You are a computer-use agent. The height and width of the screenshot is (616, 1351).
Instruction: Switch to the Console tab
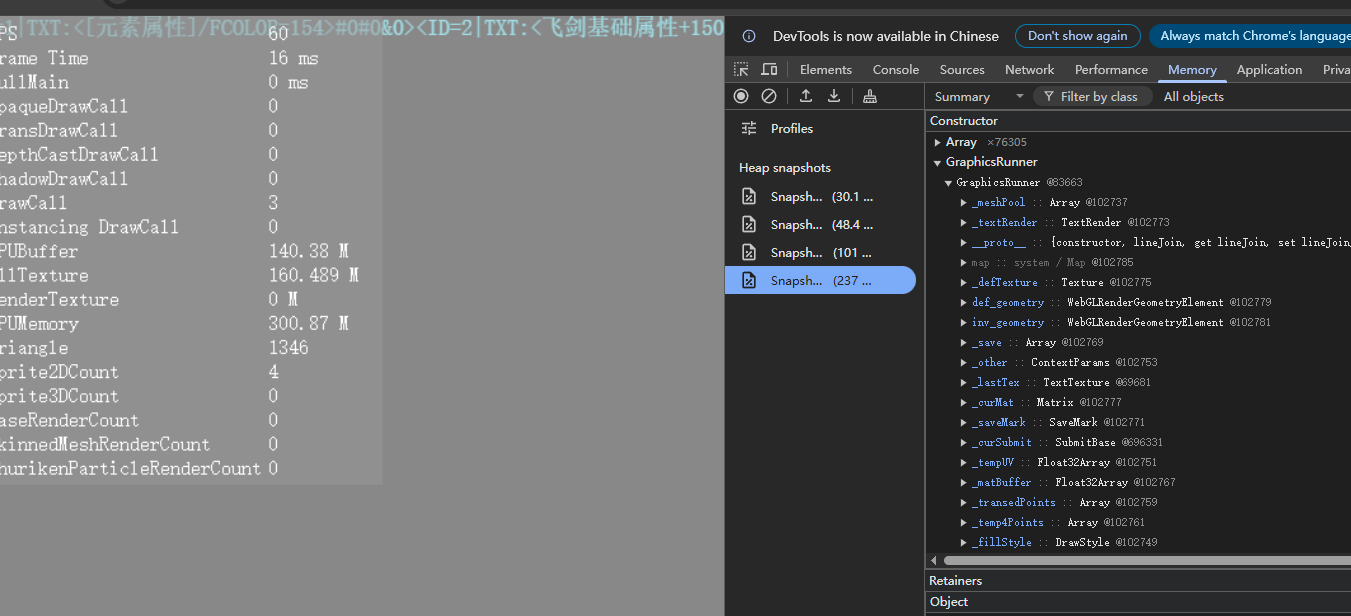895,69
